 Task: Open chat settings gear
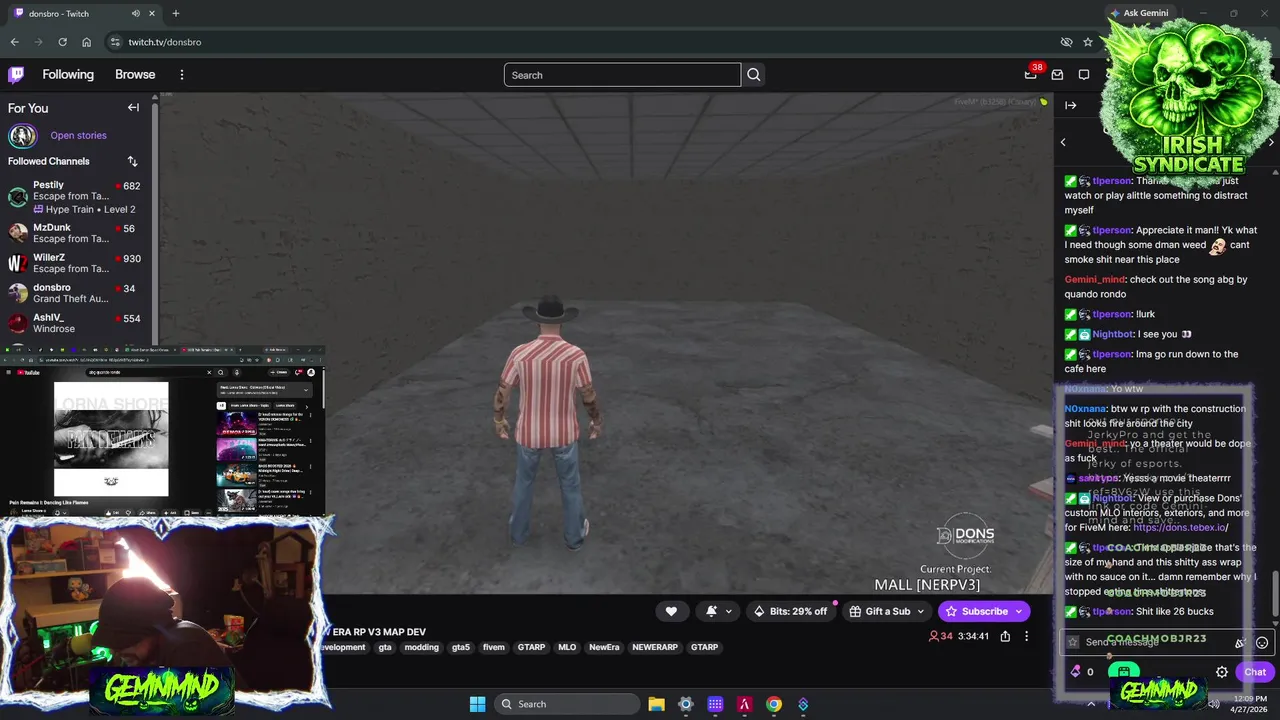(x=1222, y=672)
